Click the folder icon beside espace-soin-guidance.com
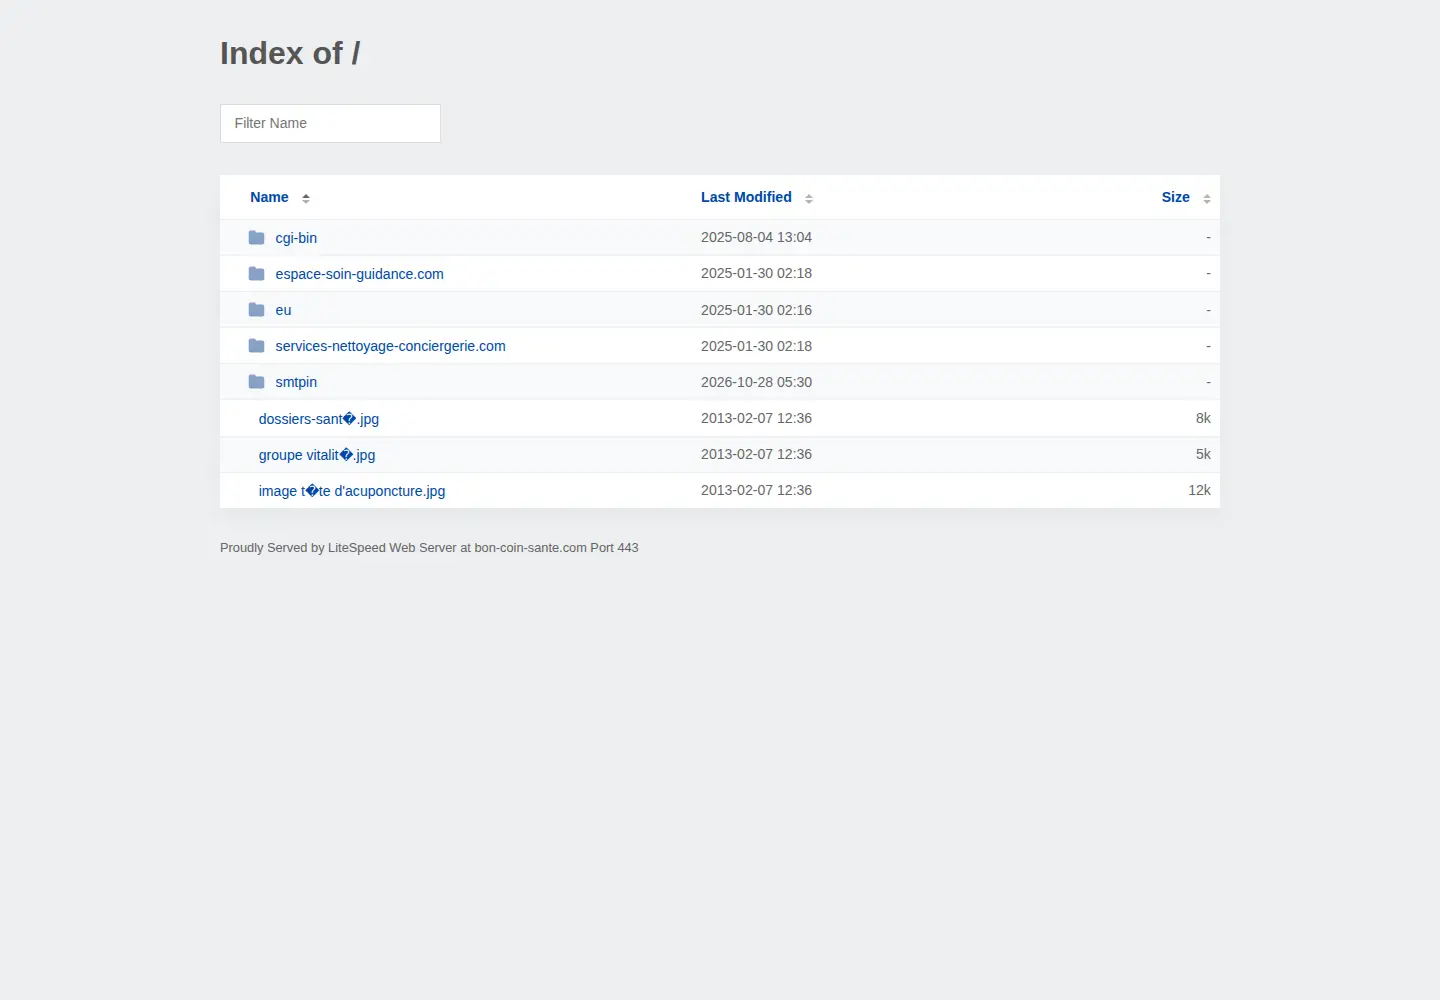The width and height of the screenshot is (1440, 1000). 257,274
